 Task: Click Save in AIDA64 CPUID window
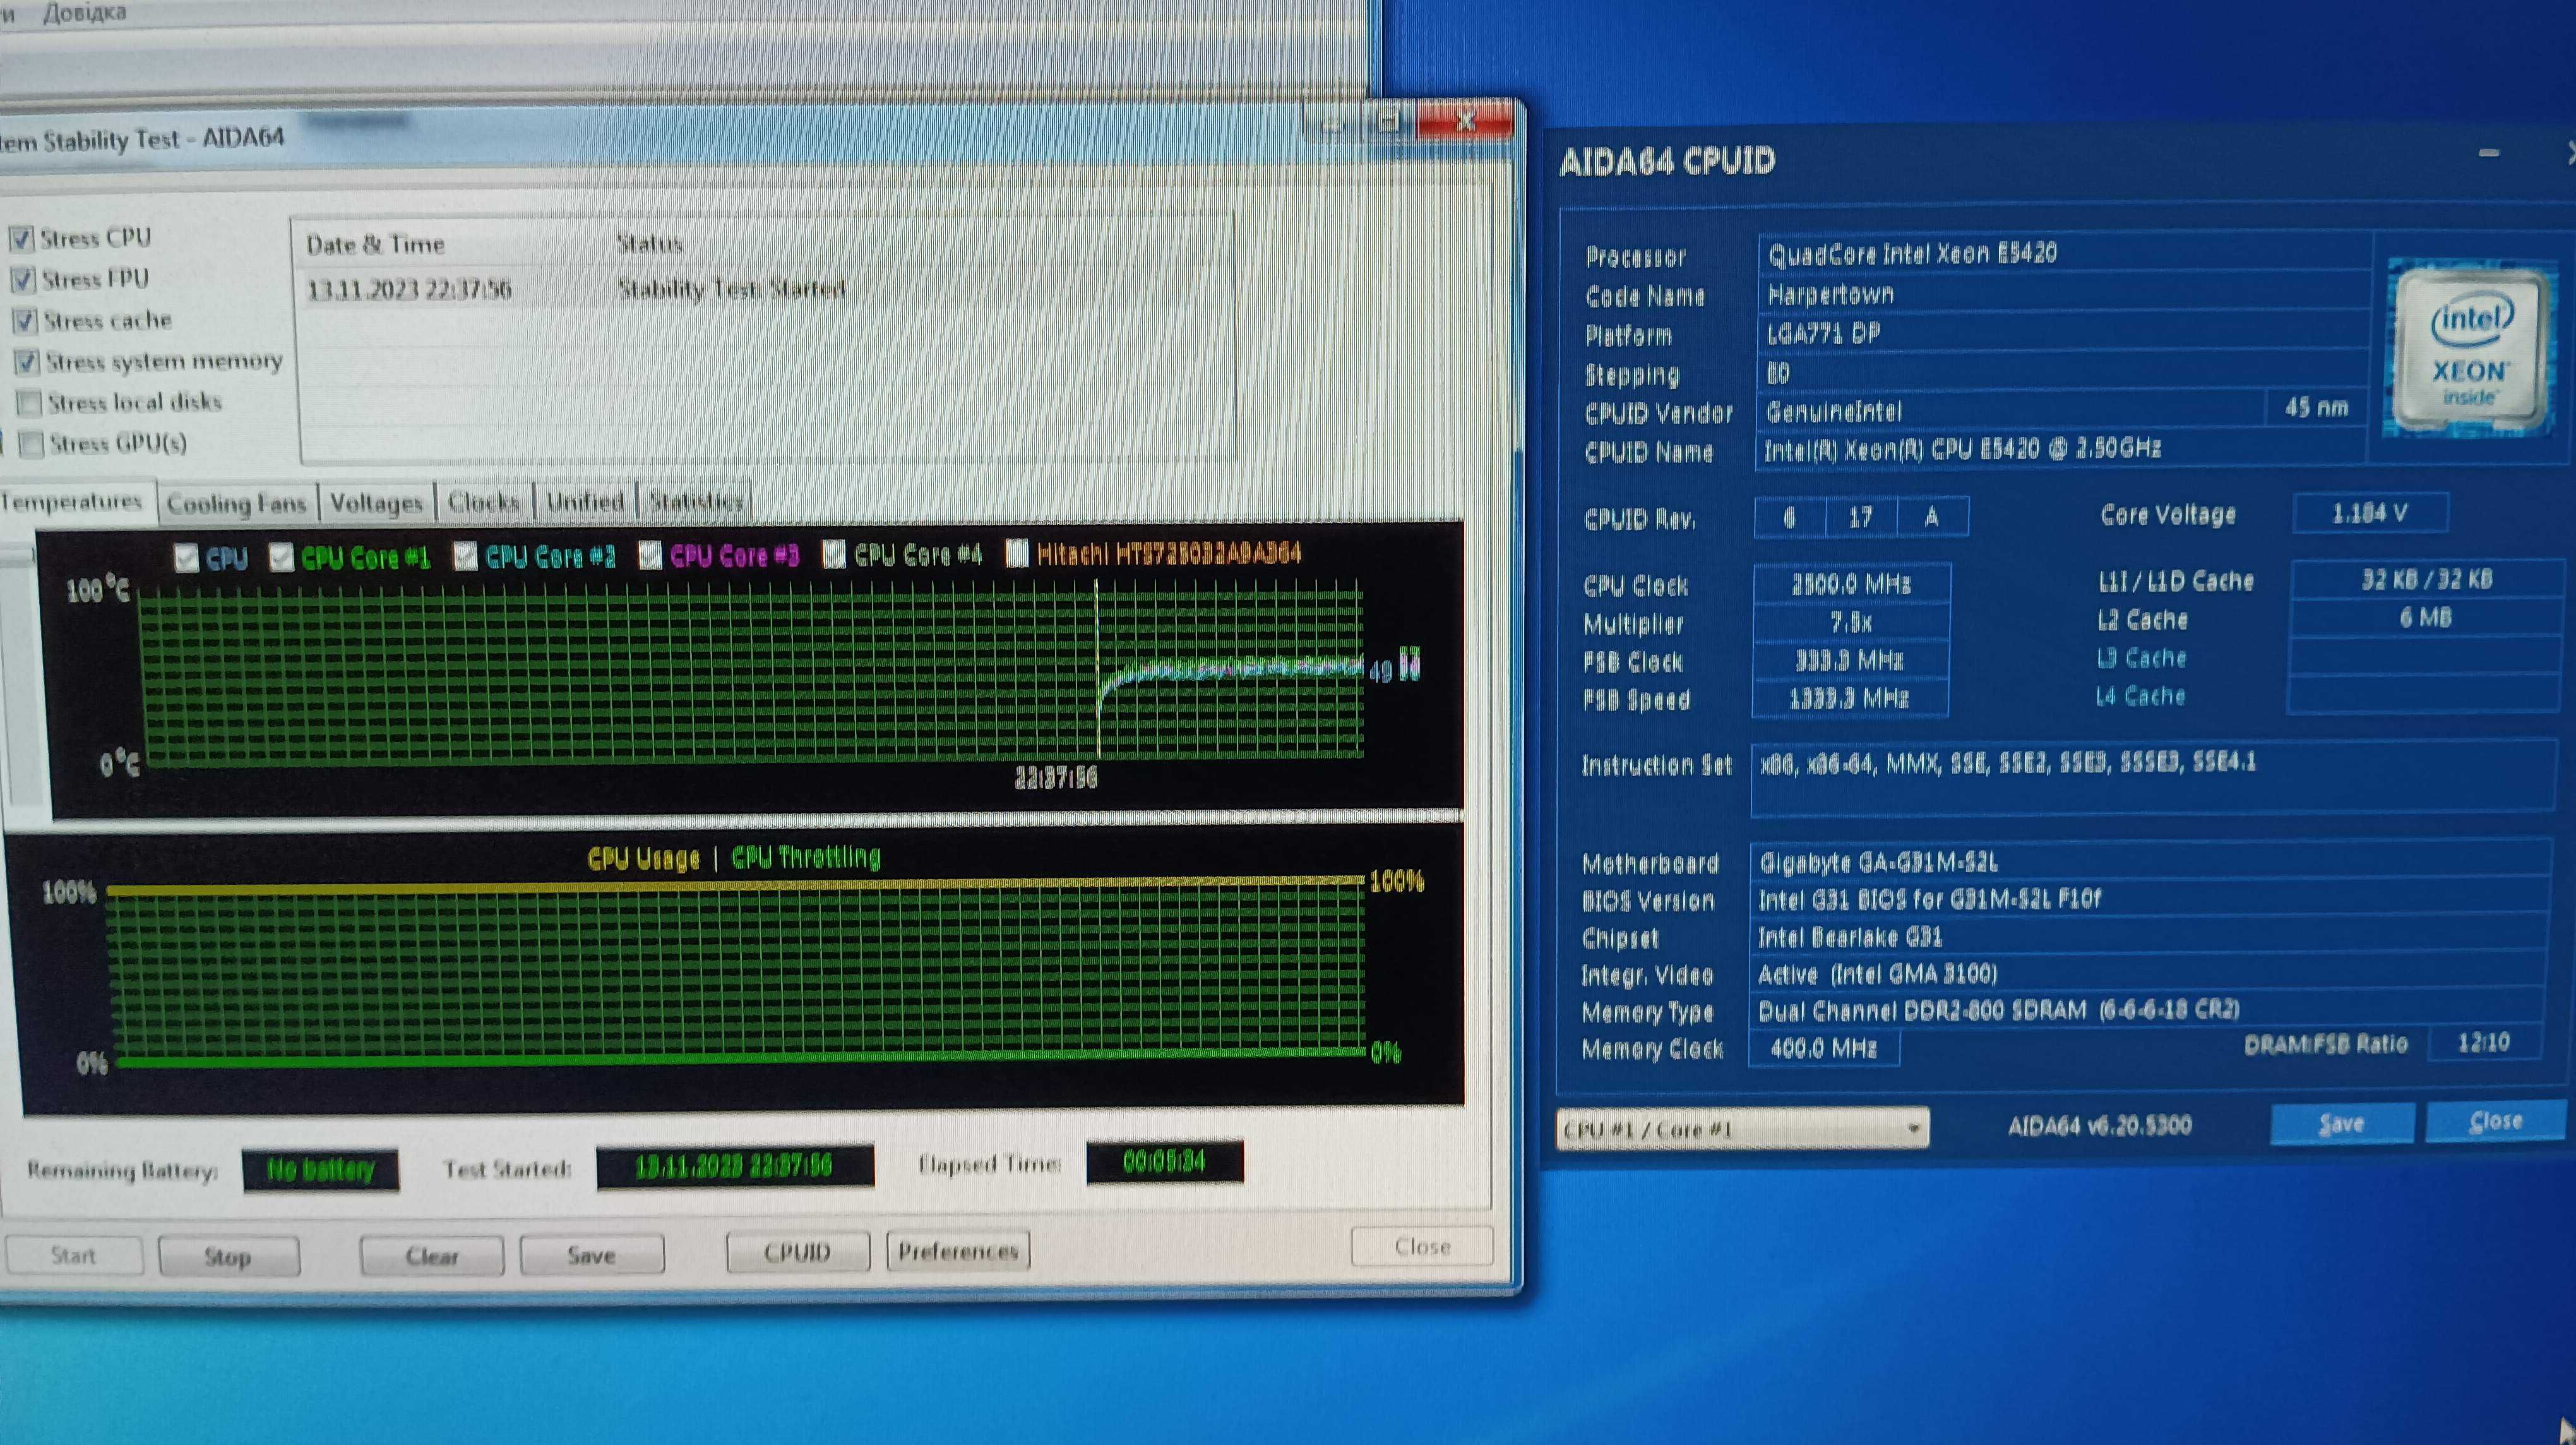pyautogui.click(x=2342, y=1123)
